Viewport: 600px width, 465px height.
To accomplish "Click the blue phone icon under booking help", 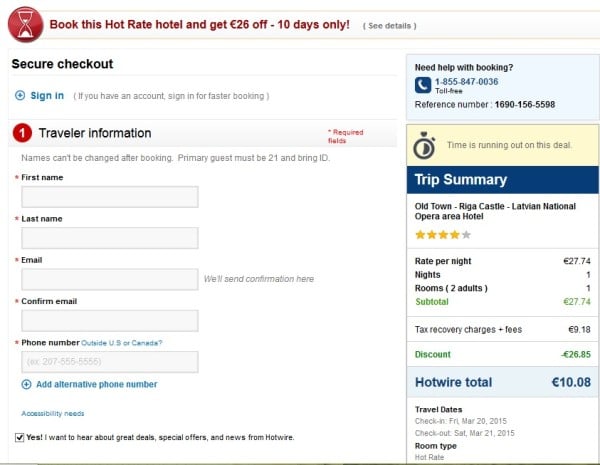I will pos(423,85).
